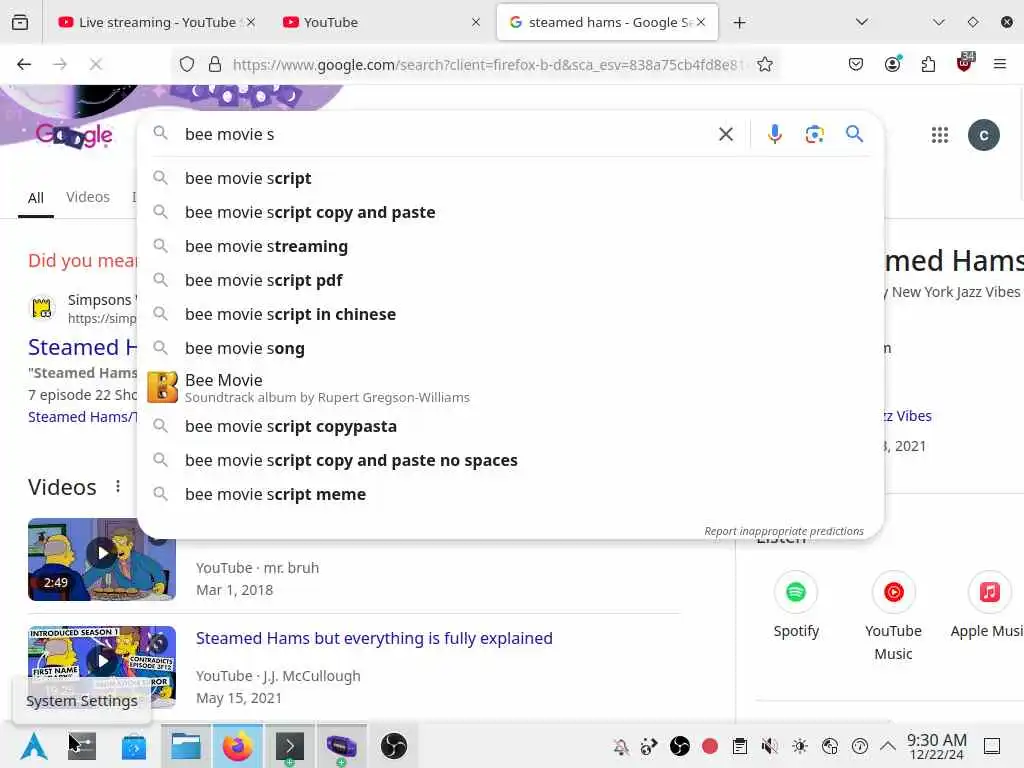Switch to the Videos results tab
This screenshot has width=1024, height=768.
tap(88, 197)
